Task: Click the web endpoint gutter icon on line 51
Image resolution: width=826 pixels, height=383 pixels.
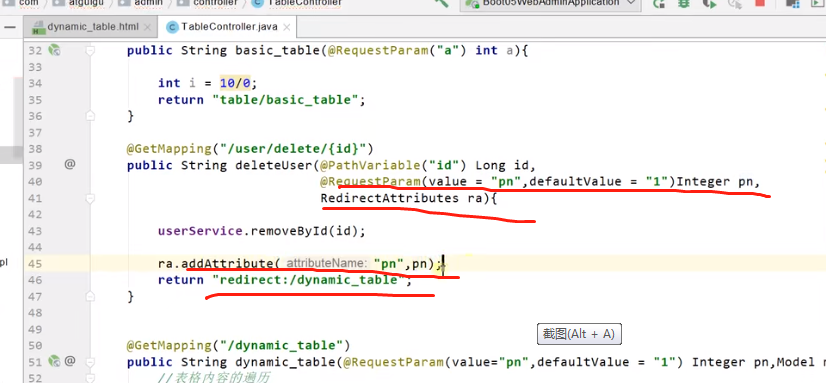Action: (54, 361)
